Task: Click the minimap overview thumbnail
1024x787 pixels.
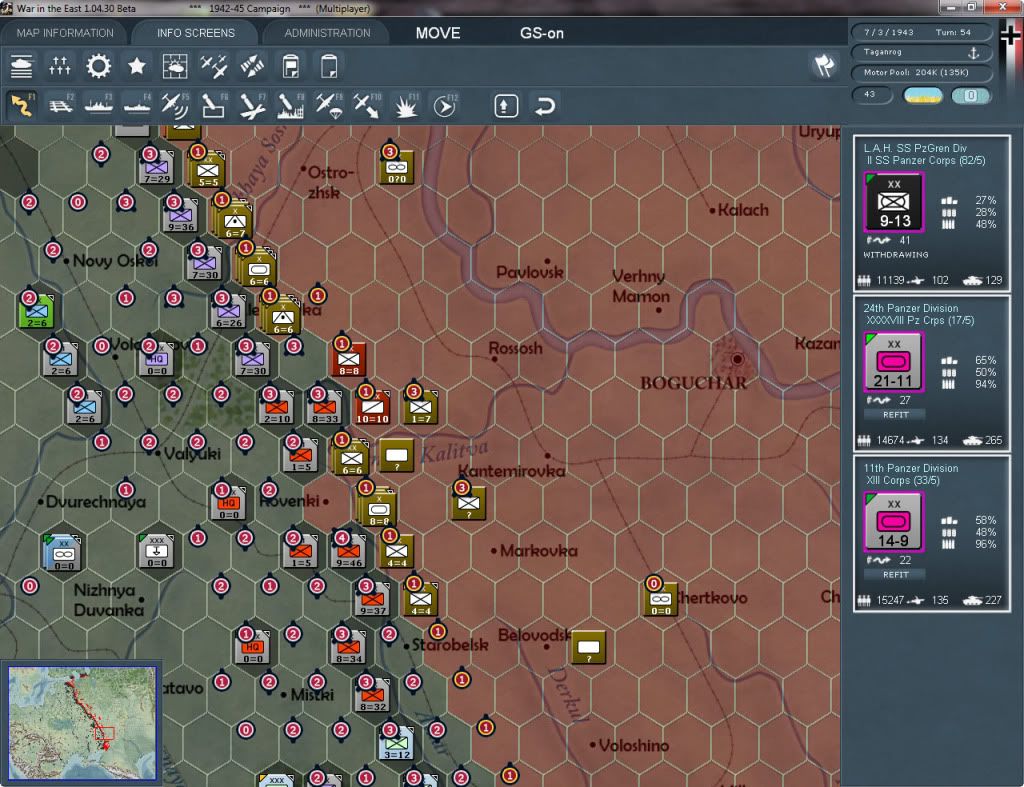Action: 82,722
